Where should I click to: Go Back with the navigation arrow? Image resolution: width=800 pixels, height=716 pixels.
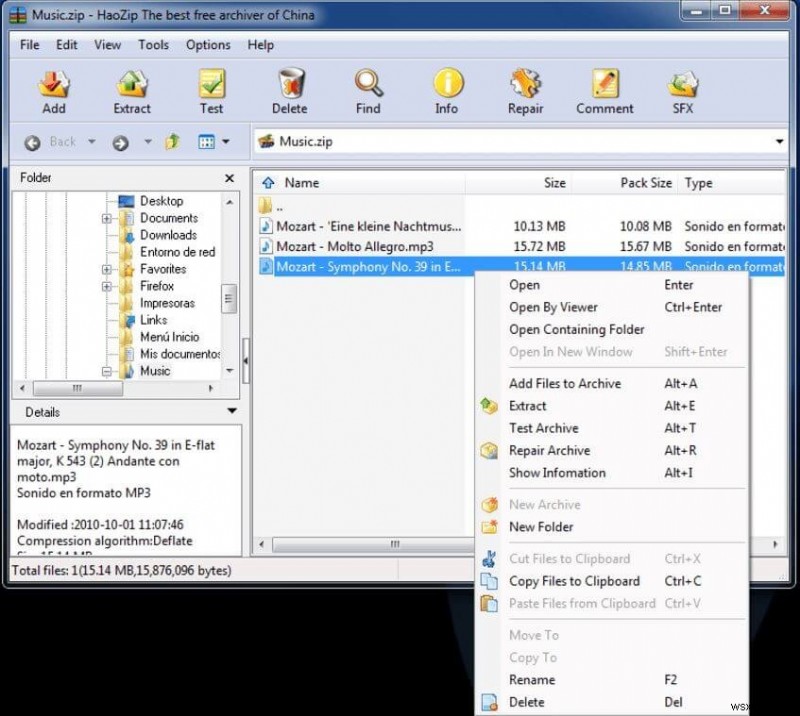pyautogui.click(x=32, y=143)
